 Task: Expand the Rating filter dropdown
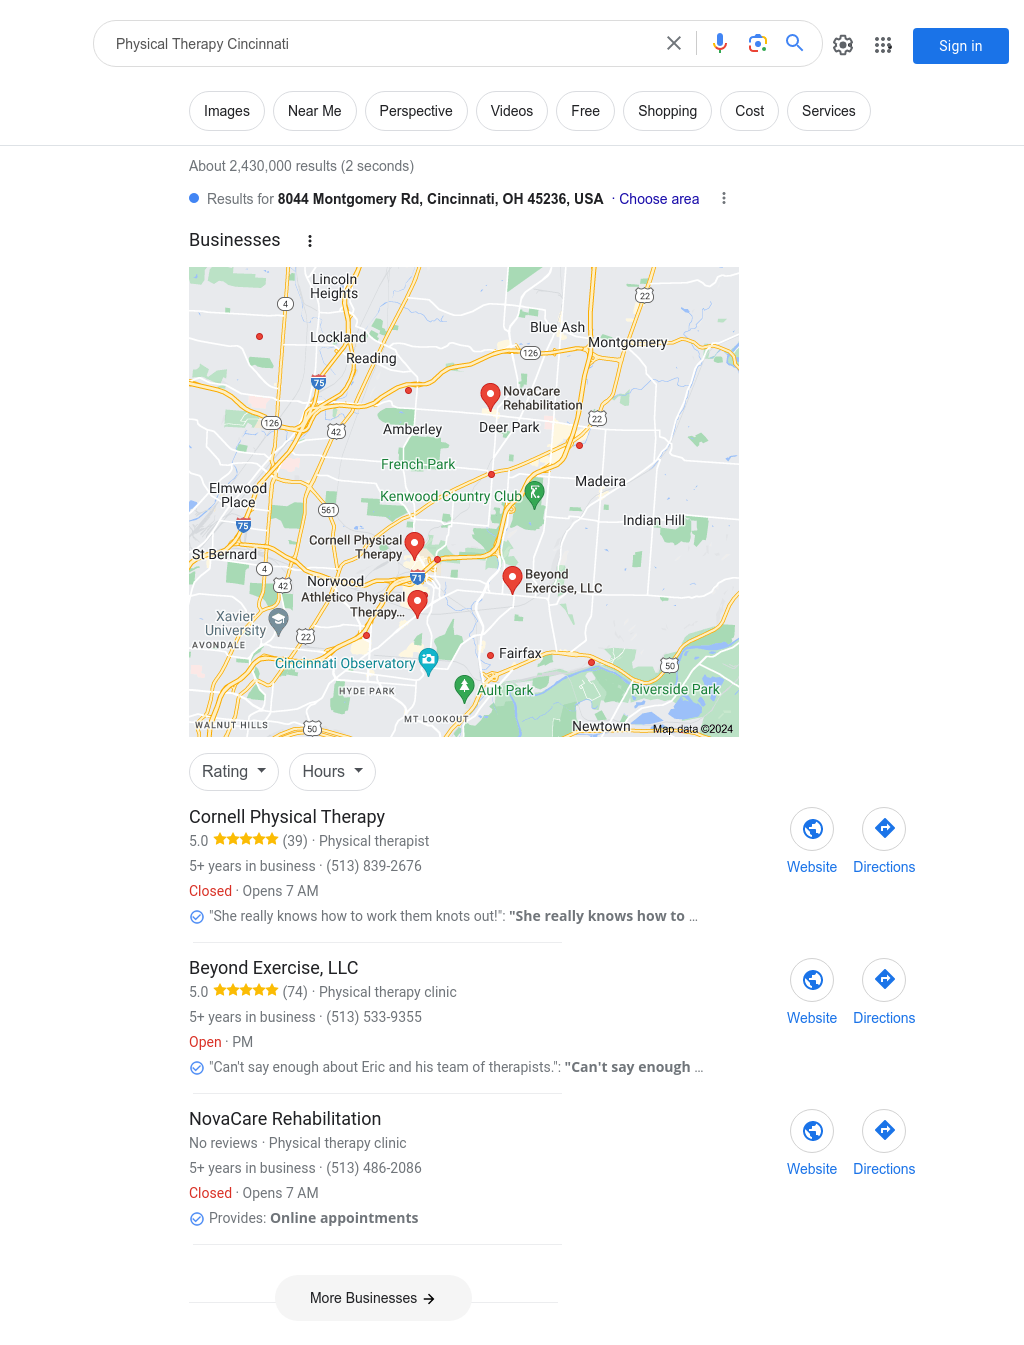234,772
